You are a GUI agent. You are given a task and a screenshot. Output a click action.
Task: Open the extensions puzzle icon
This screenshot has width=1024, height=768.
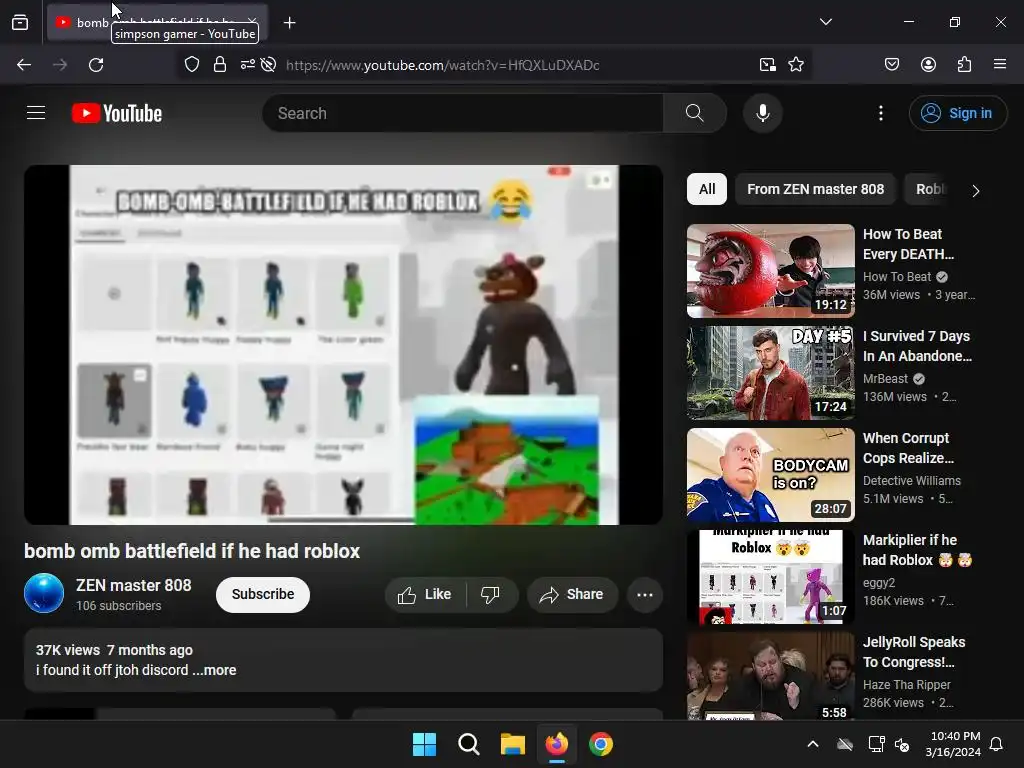coord(964,65)
